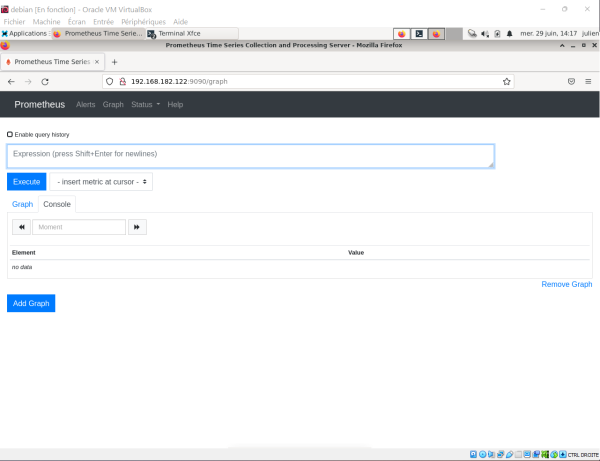
Task: Focus the Expression query text box
Action: pyautogui.click(x=251, y=156)
